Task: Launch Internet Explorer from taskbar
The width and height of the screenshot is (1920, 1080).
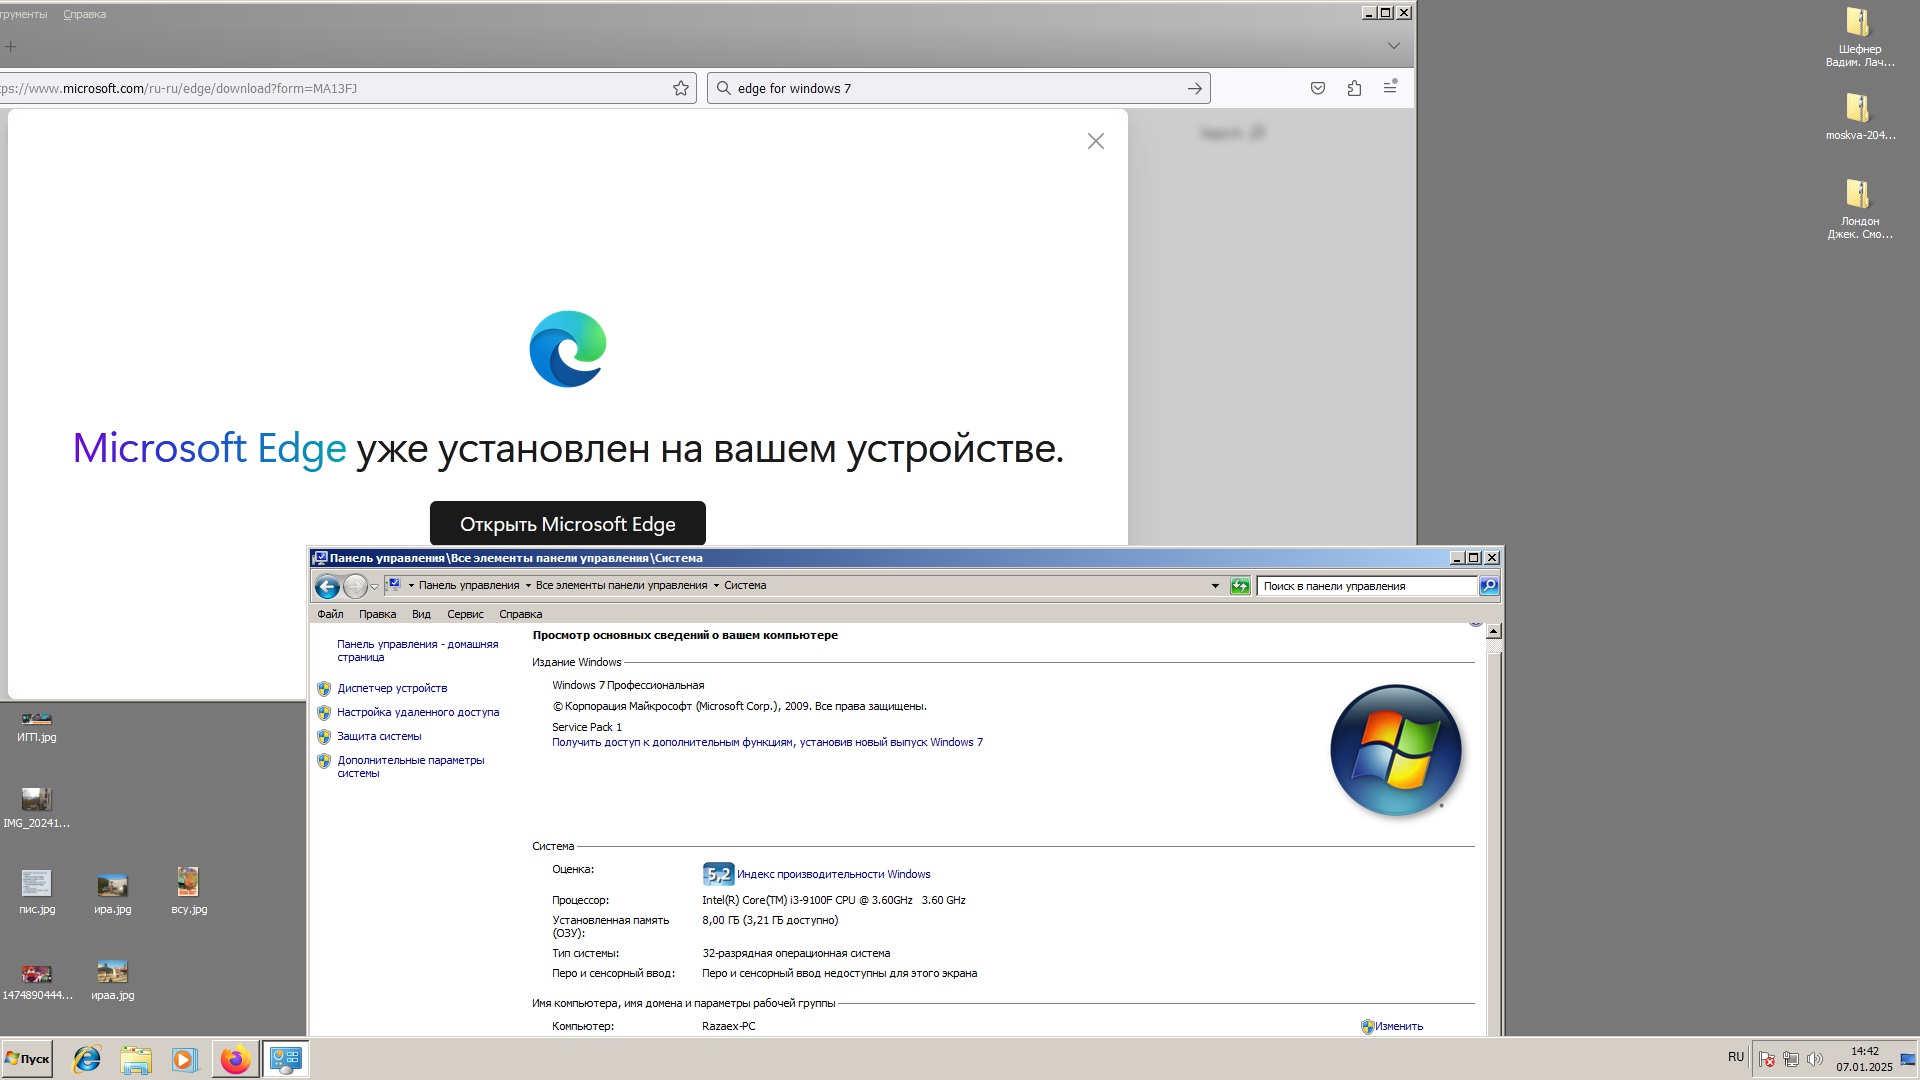Action: click(x=87, y=1059)
